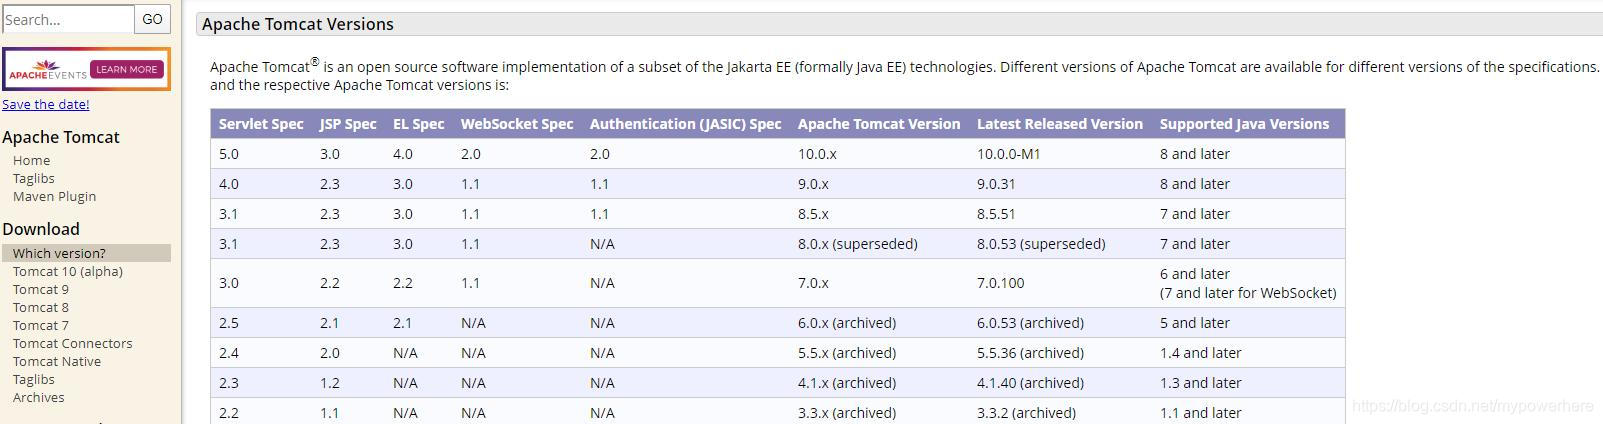This screenshot has height=424, width=1603.
Task: Open the Tomcat Connectors link
Action: point(73,343)
